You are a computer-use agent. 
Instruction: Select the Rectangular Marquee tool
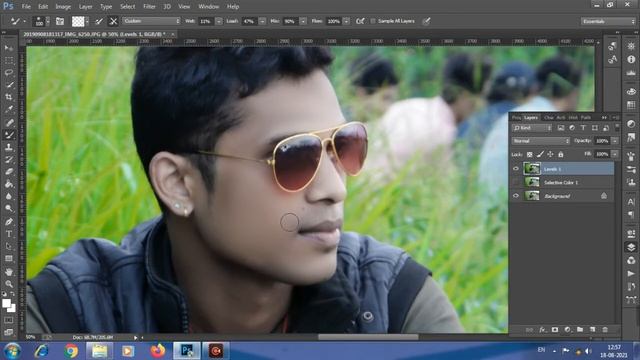(9, 60)
